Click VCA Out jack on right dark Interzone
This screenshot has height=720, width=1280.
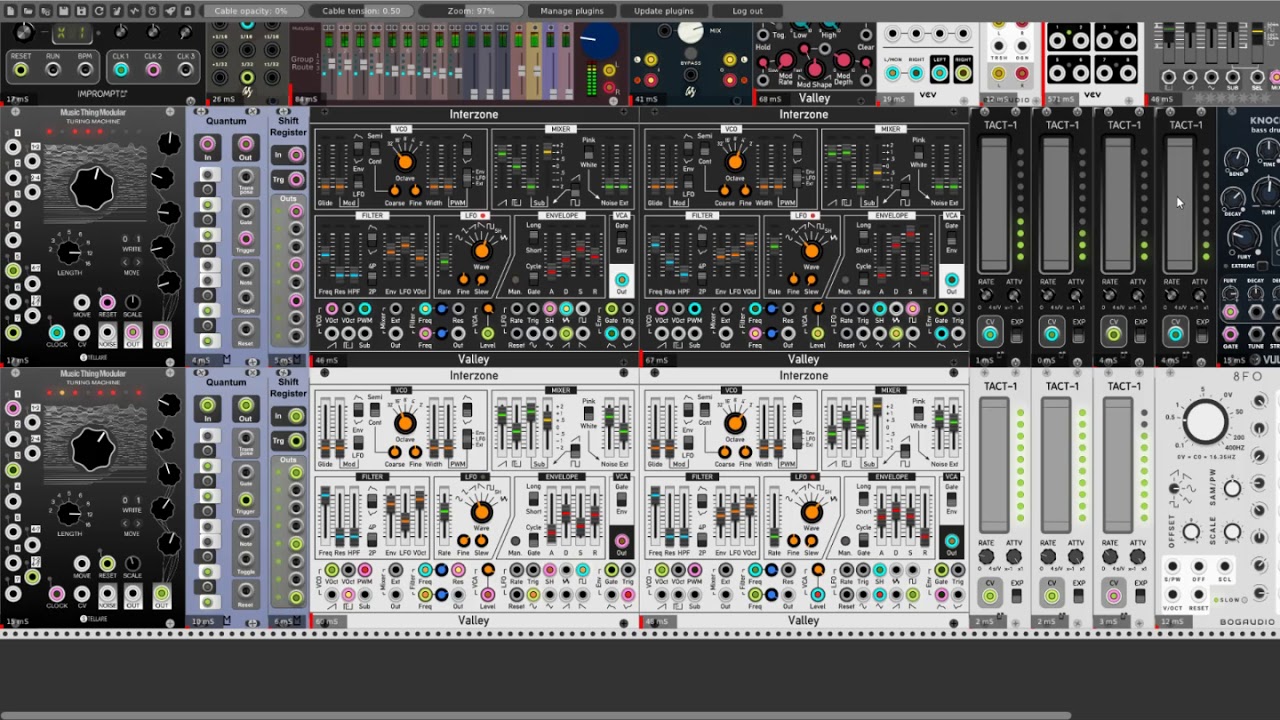coord(951,280)
